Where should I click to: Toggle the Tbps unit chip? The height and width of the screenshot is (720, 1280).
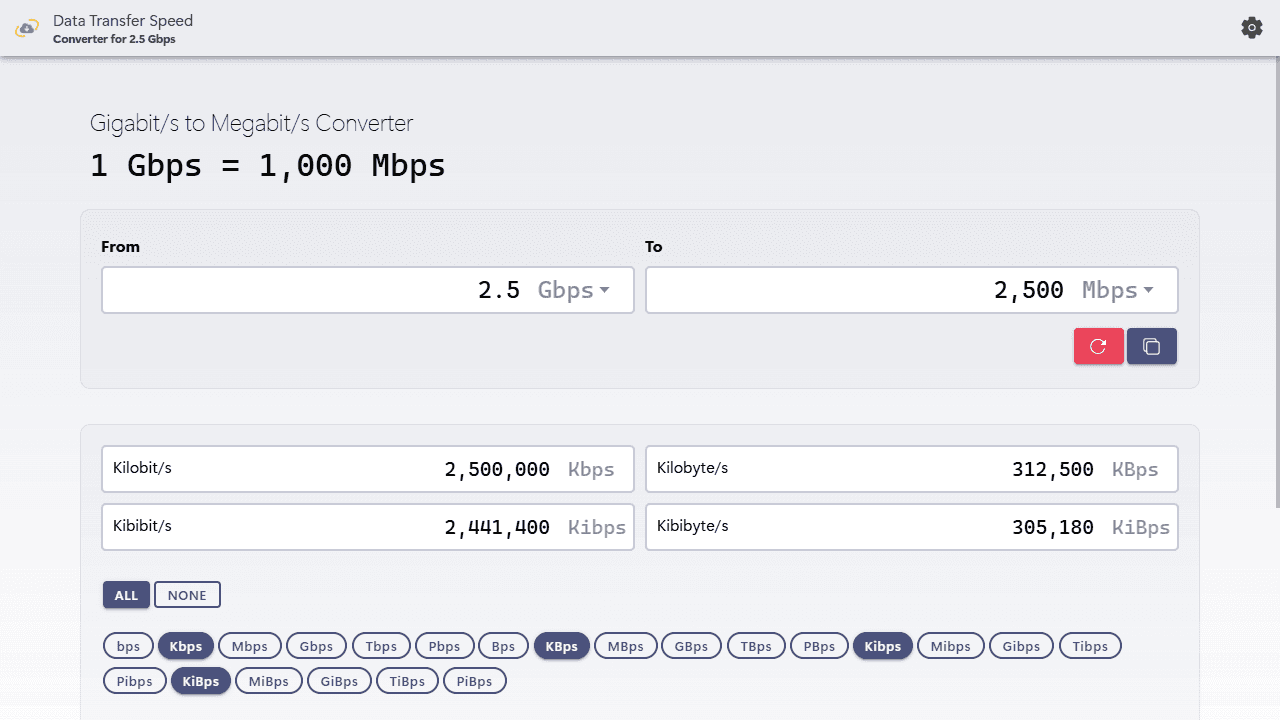point(381,646)
